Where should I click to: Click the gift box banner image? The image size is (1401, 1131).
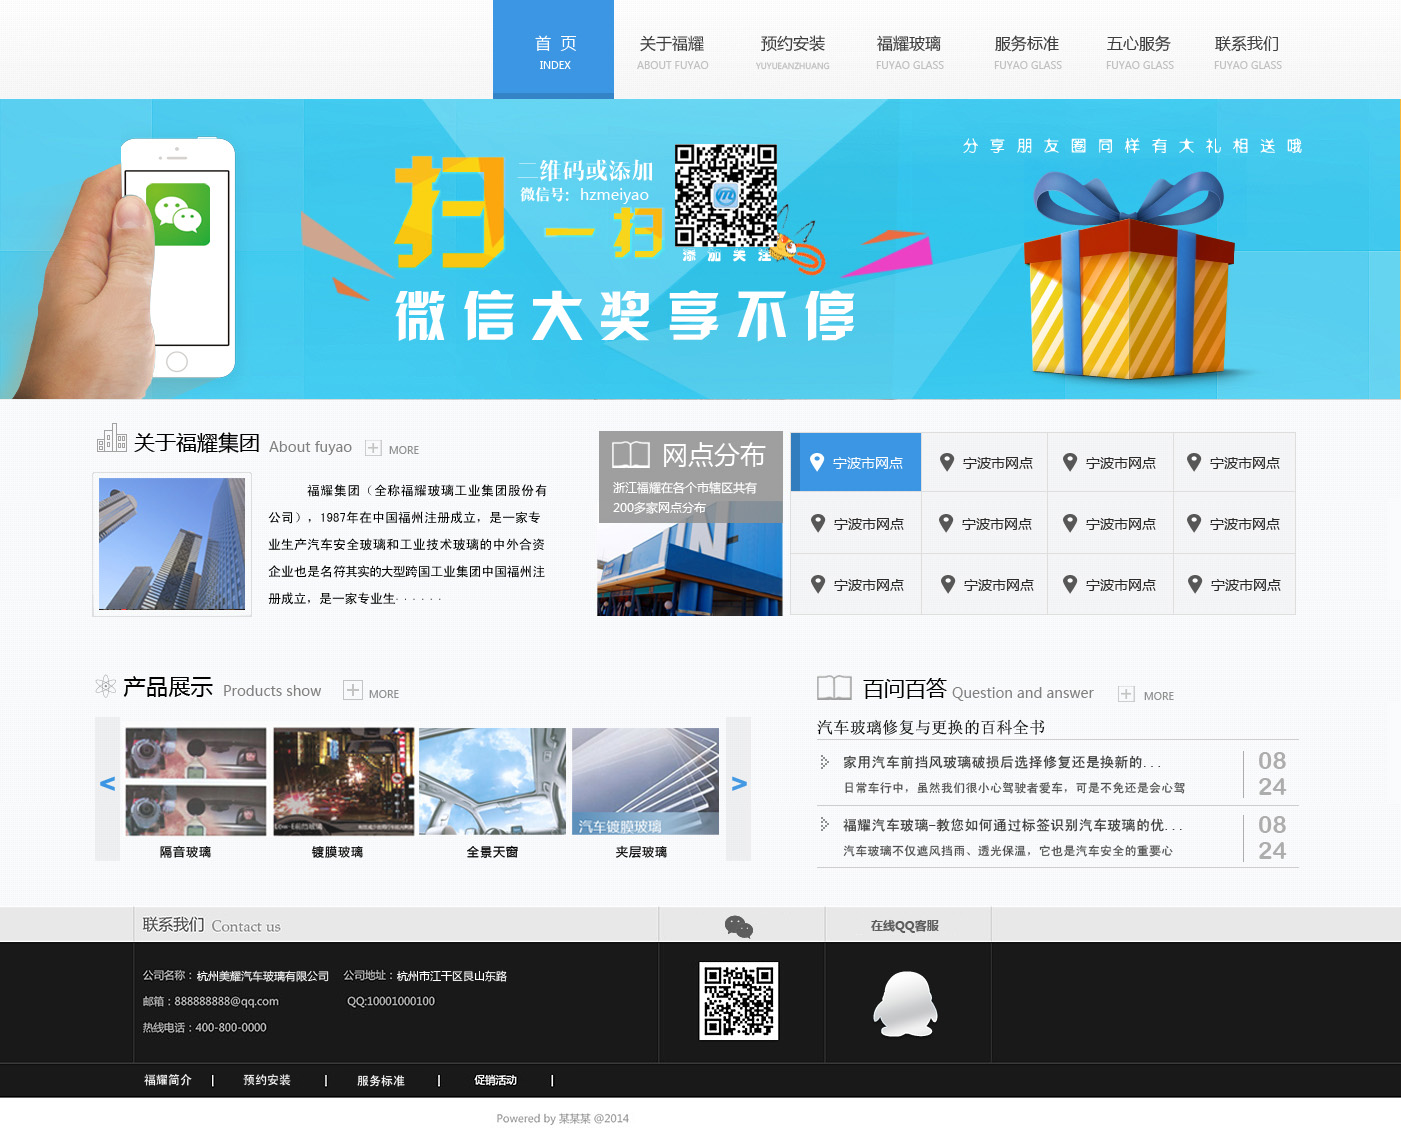pyautogui.click(x=1128, y=273)
